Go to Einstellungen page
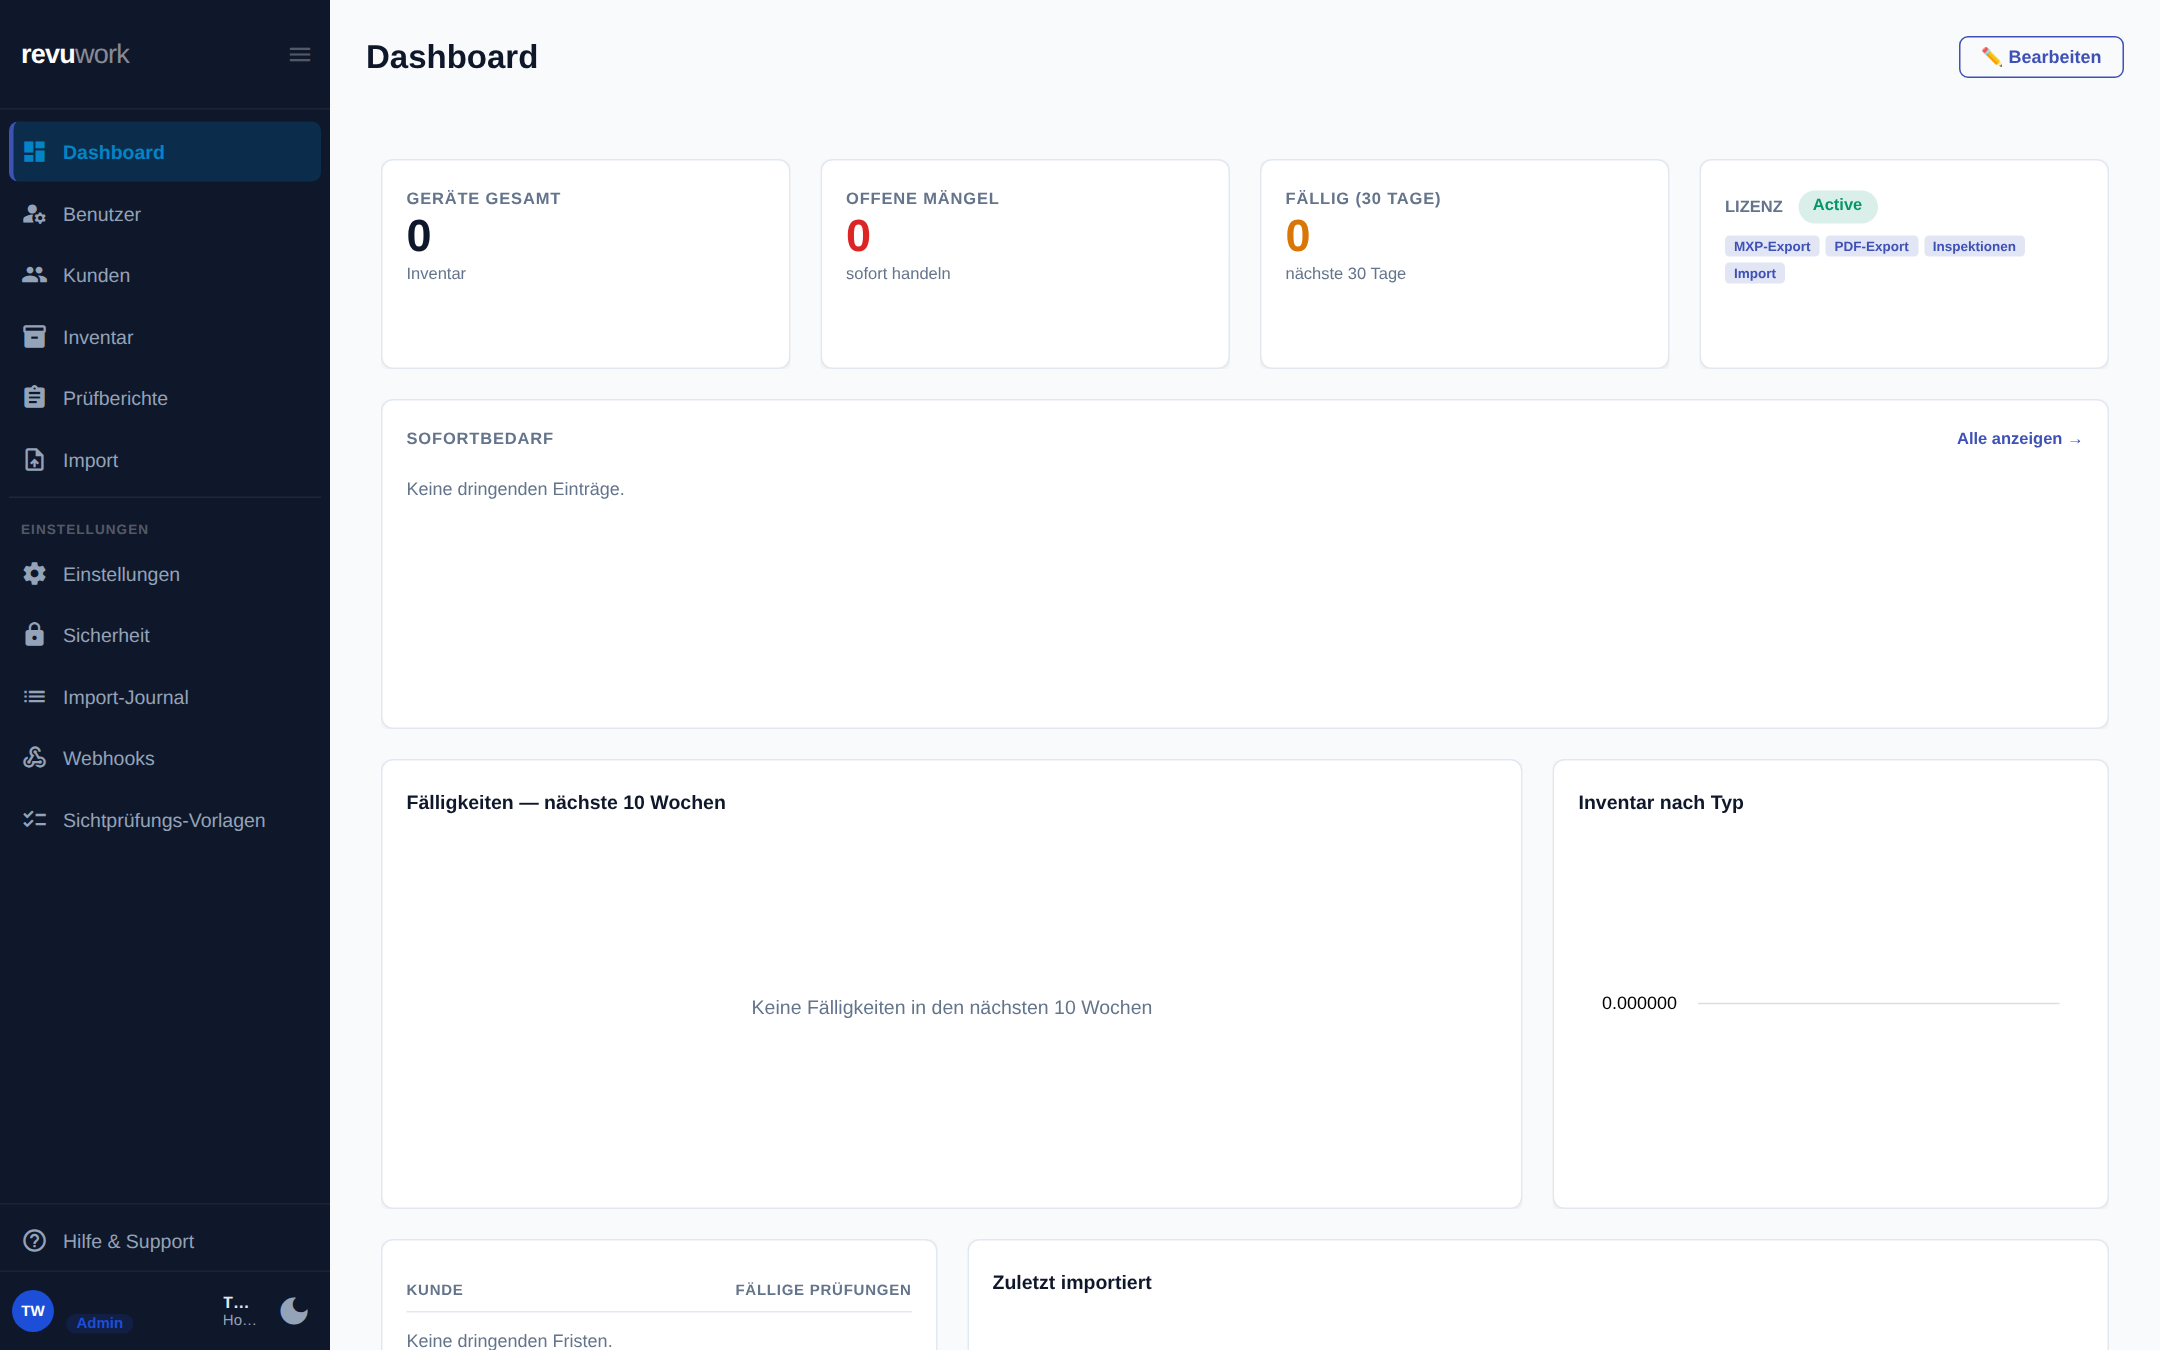 coord(165,574)
